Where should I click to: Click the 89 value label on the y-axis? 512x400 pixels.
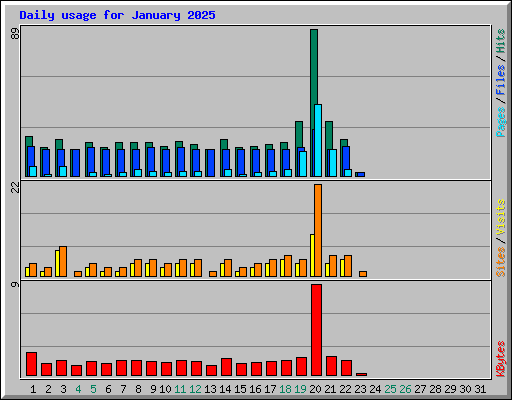(15, 33)
